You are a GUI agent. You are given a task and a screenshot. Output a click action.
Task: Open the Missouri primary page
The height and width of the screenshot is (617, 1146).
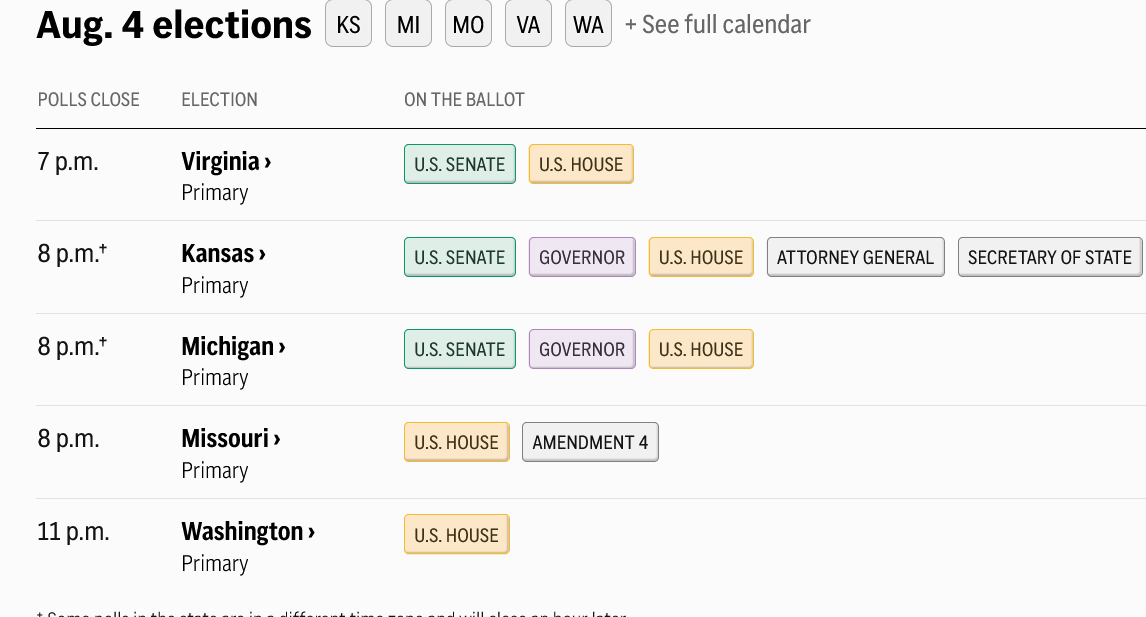point(231,439)
